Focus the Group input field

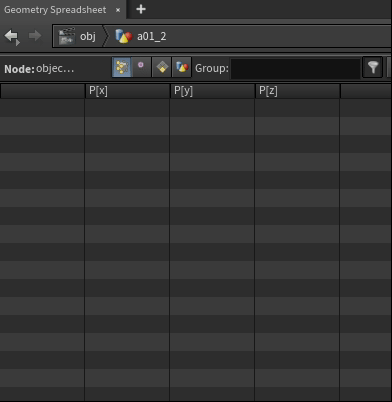click(x=296, y=68)
